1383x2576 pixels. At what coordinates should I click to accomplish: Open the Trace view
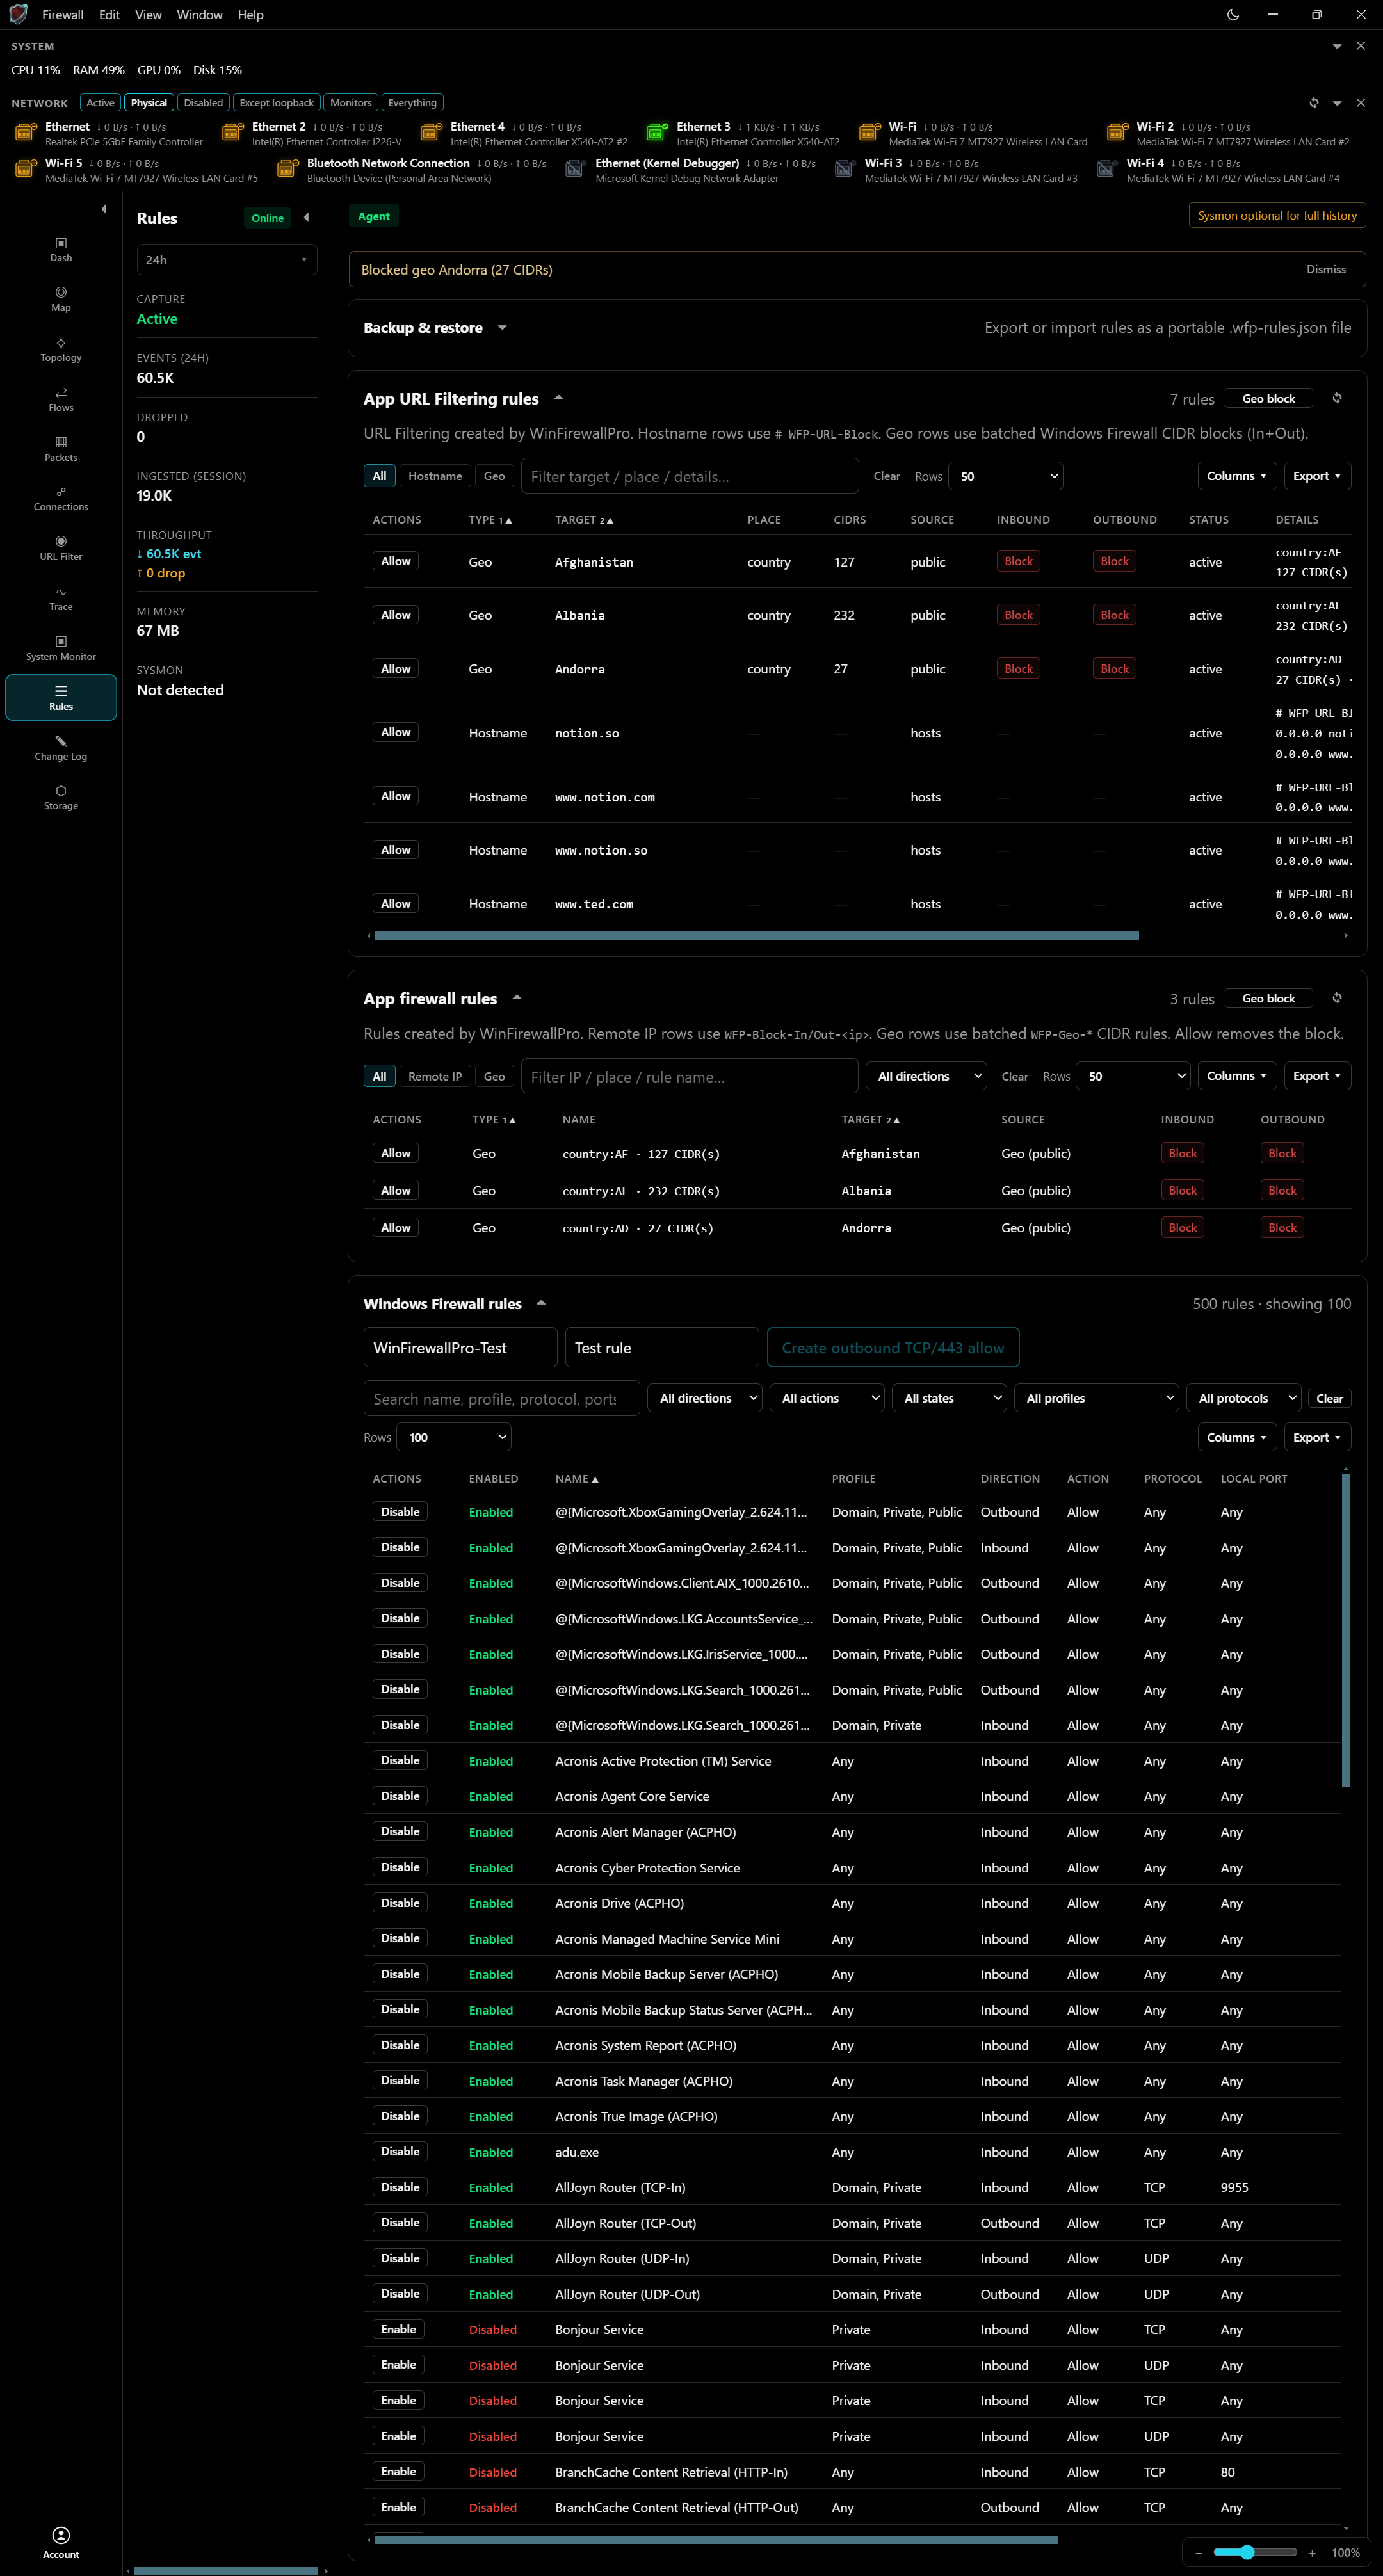pyautogui.click(x=61, y=598)
